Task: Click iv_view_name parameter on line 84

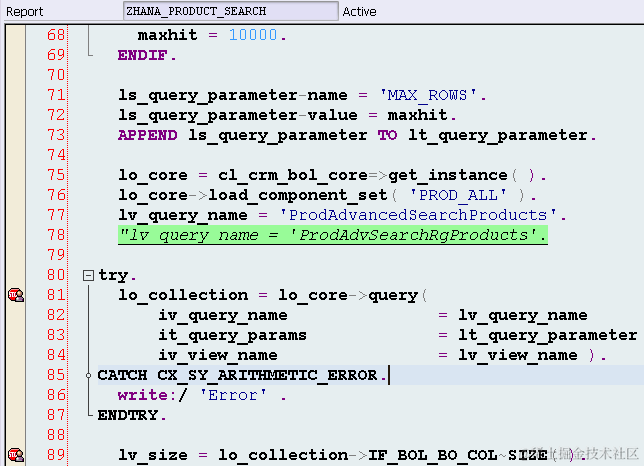Action: click(218, 355)
